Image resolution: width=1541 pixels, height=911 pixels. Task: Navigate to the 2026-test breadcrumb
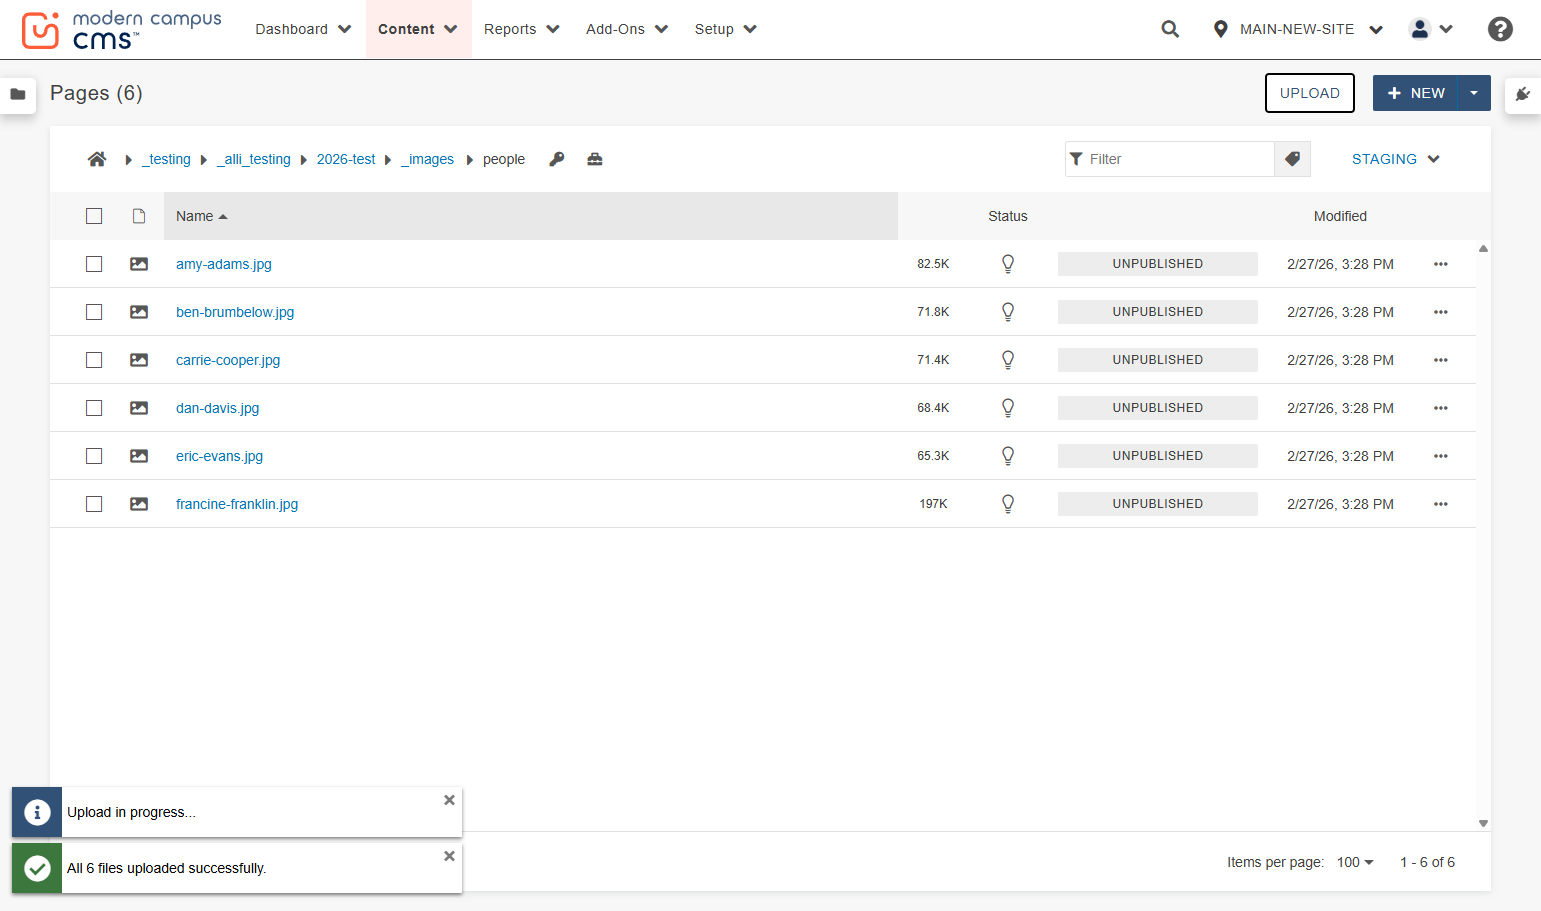tap(346, 159)
